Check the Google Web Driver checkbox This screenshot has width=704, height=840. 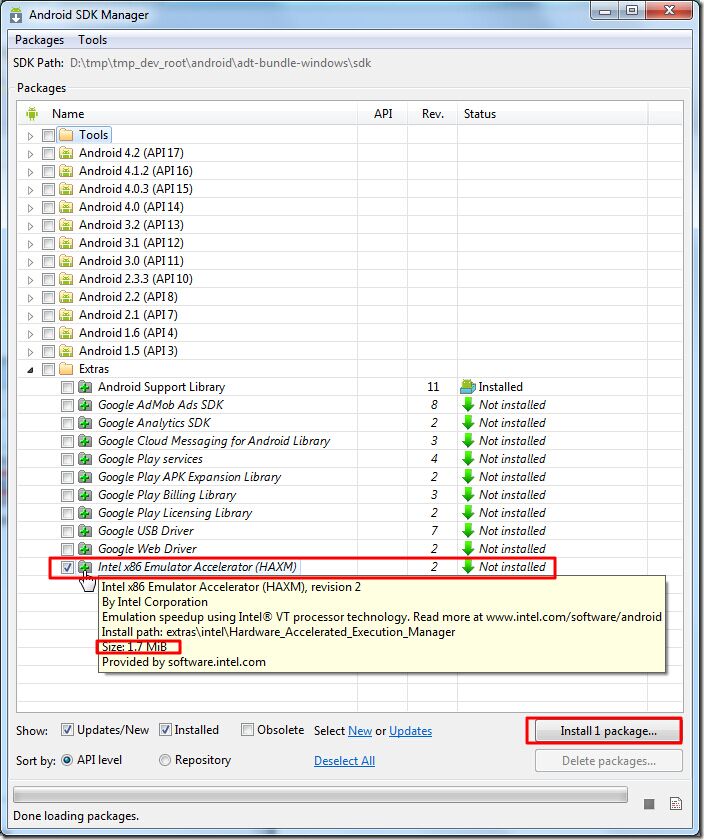point(67,549)
